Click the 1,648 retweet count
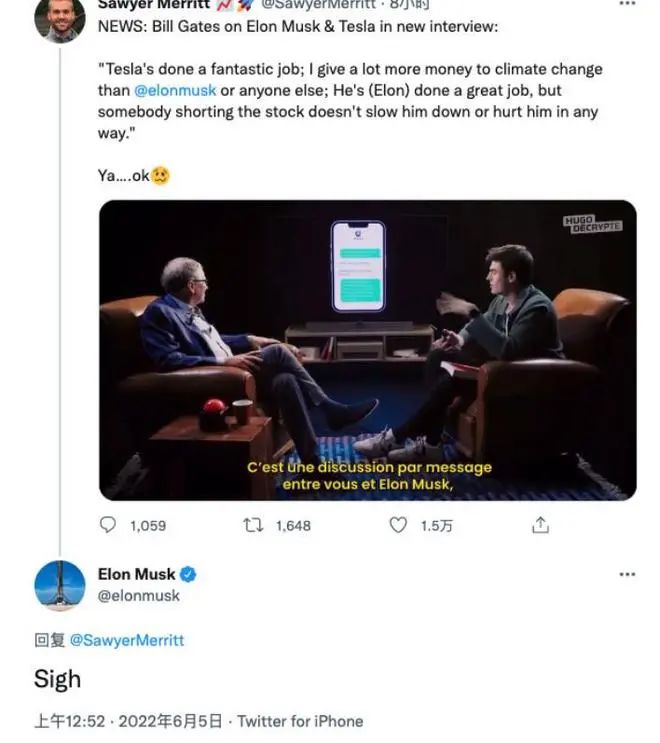The image size is (660, 743). [293, 525]
